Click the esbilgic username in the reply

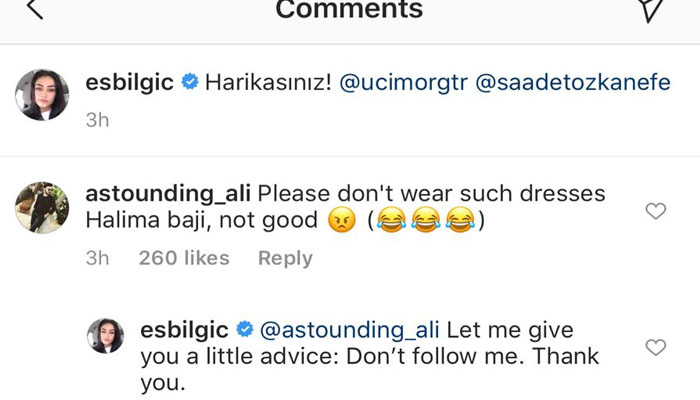point(184,328)
